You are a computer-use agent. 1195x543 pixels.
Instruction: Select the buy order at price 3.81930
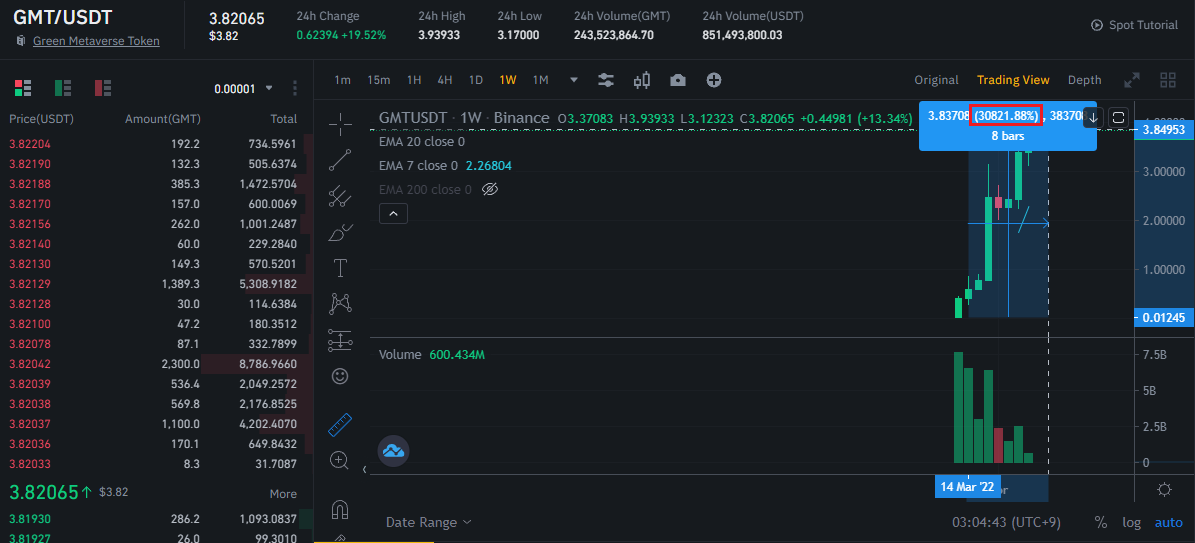156,519
